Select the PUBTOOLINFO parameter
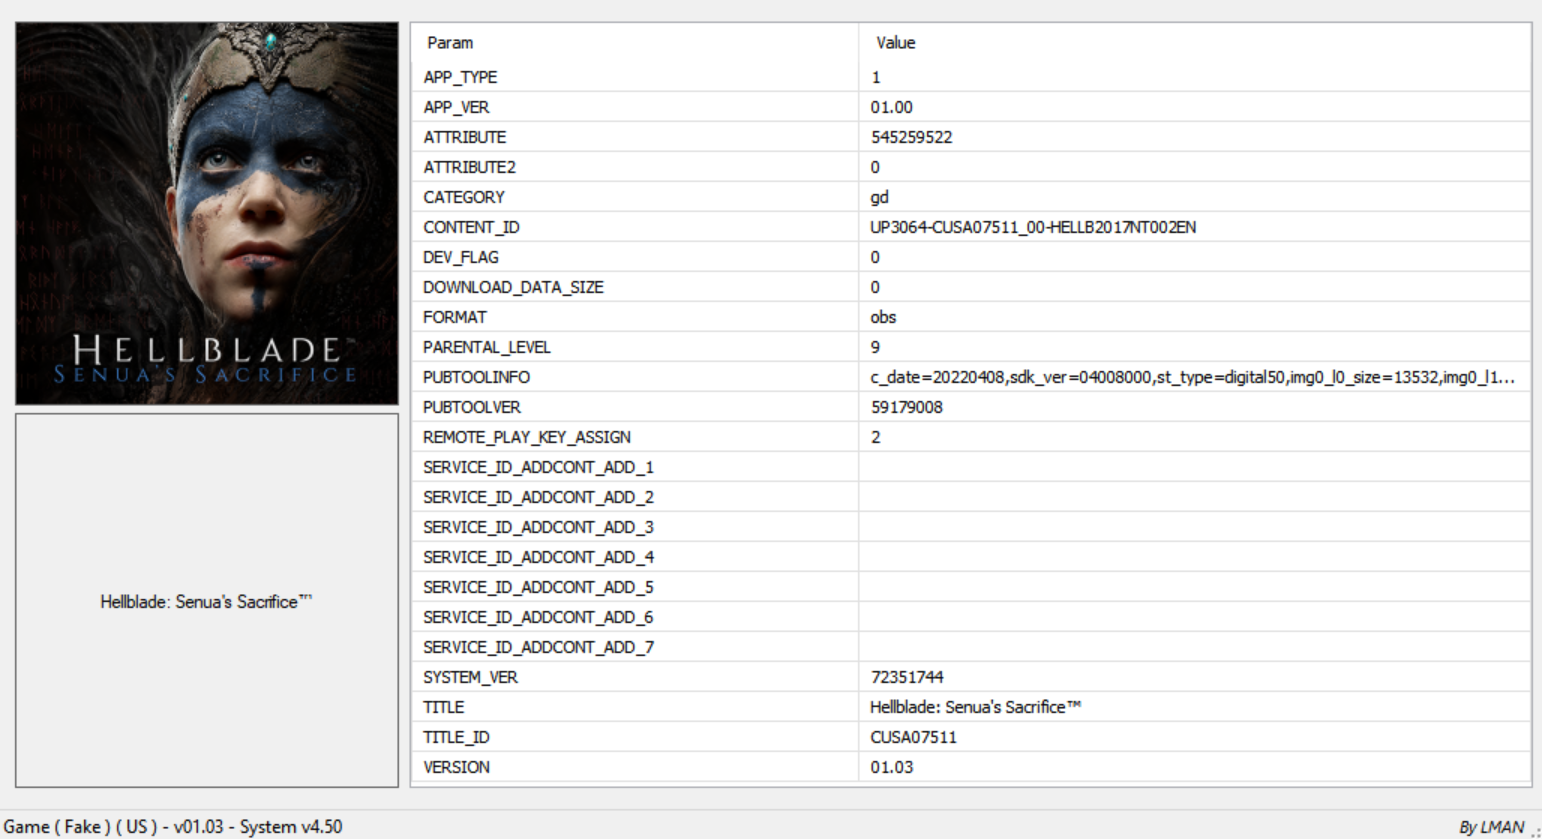 pos(476,377)
